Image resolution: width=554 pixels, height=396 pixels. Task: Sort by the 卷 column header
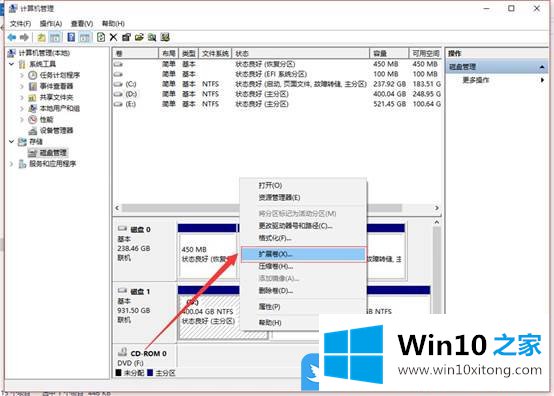136,53
